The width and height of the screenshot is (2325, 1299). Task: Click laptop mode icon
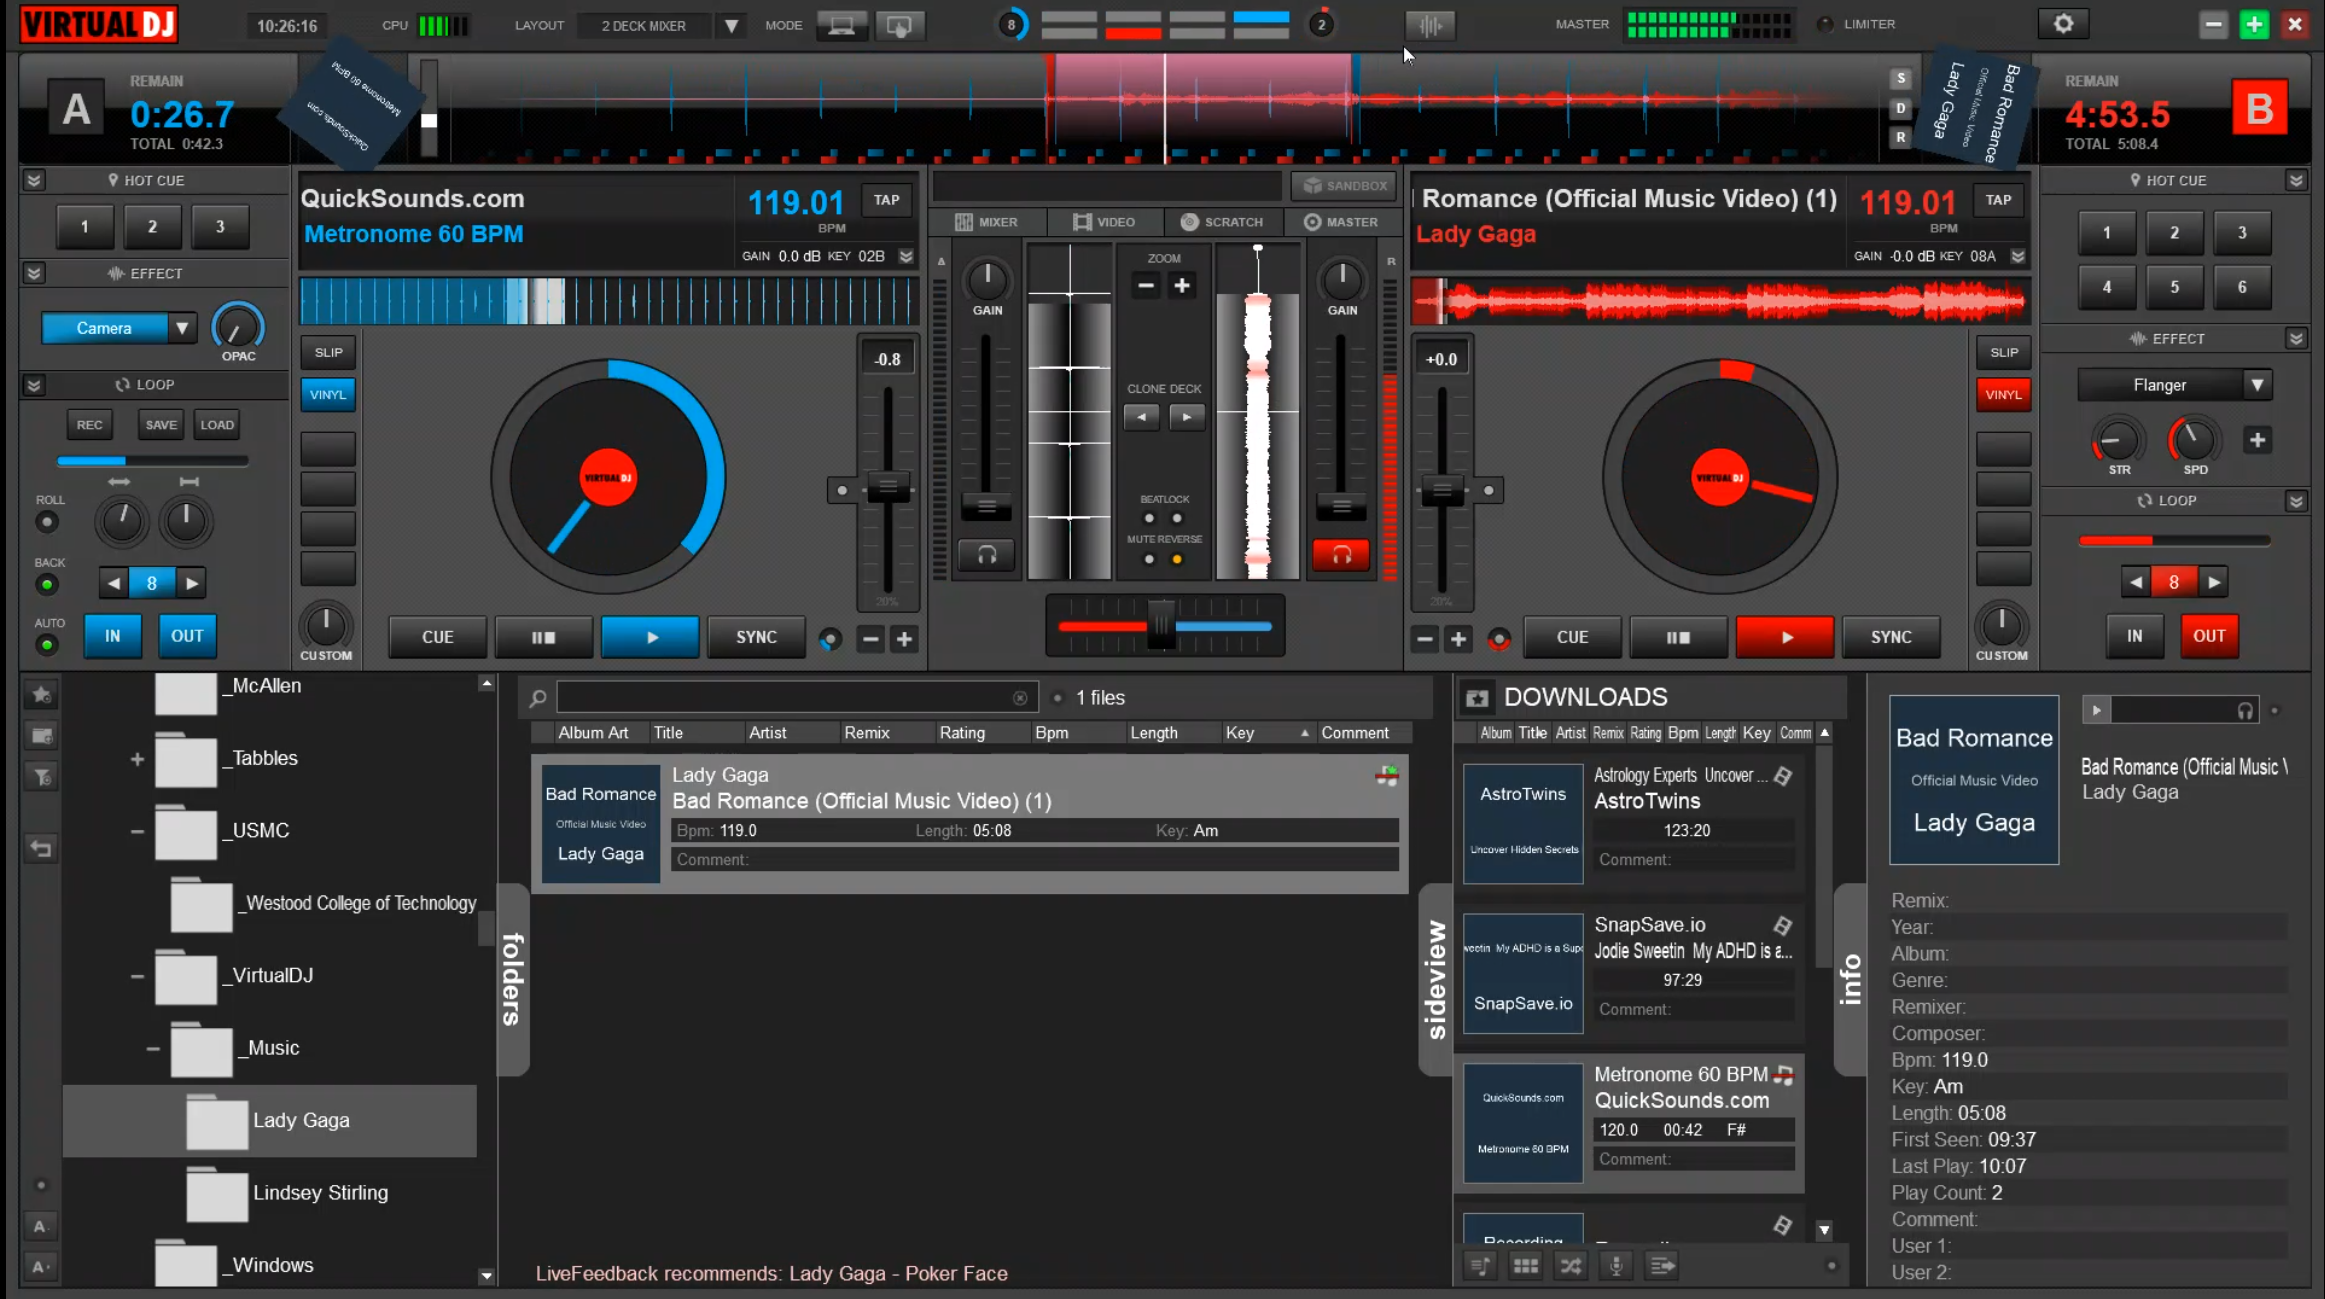(841, 26)
